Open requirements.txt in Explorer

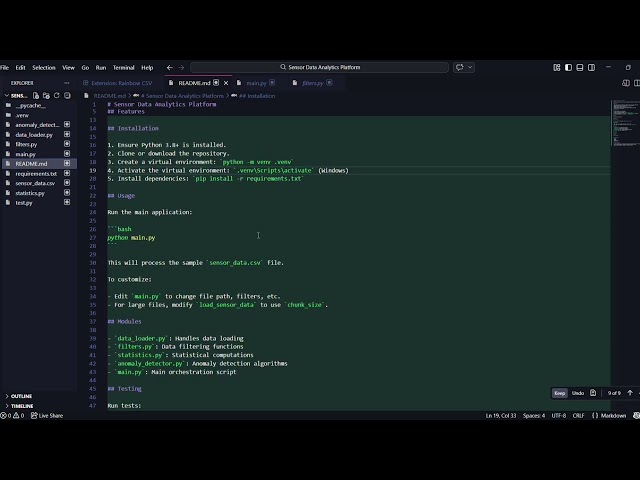36,173
